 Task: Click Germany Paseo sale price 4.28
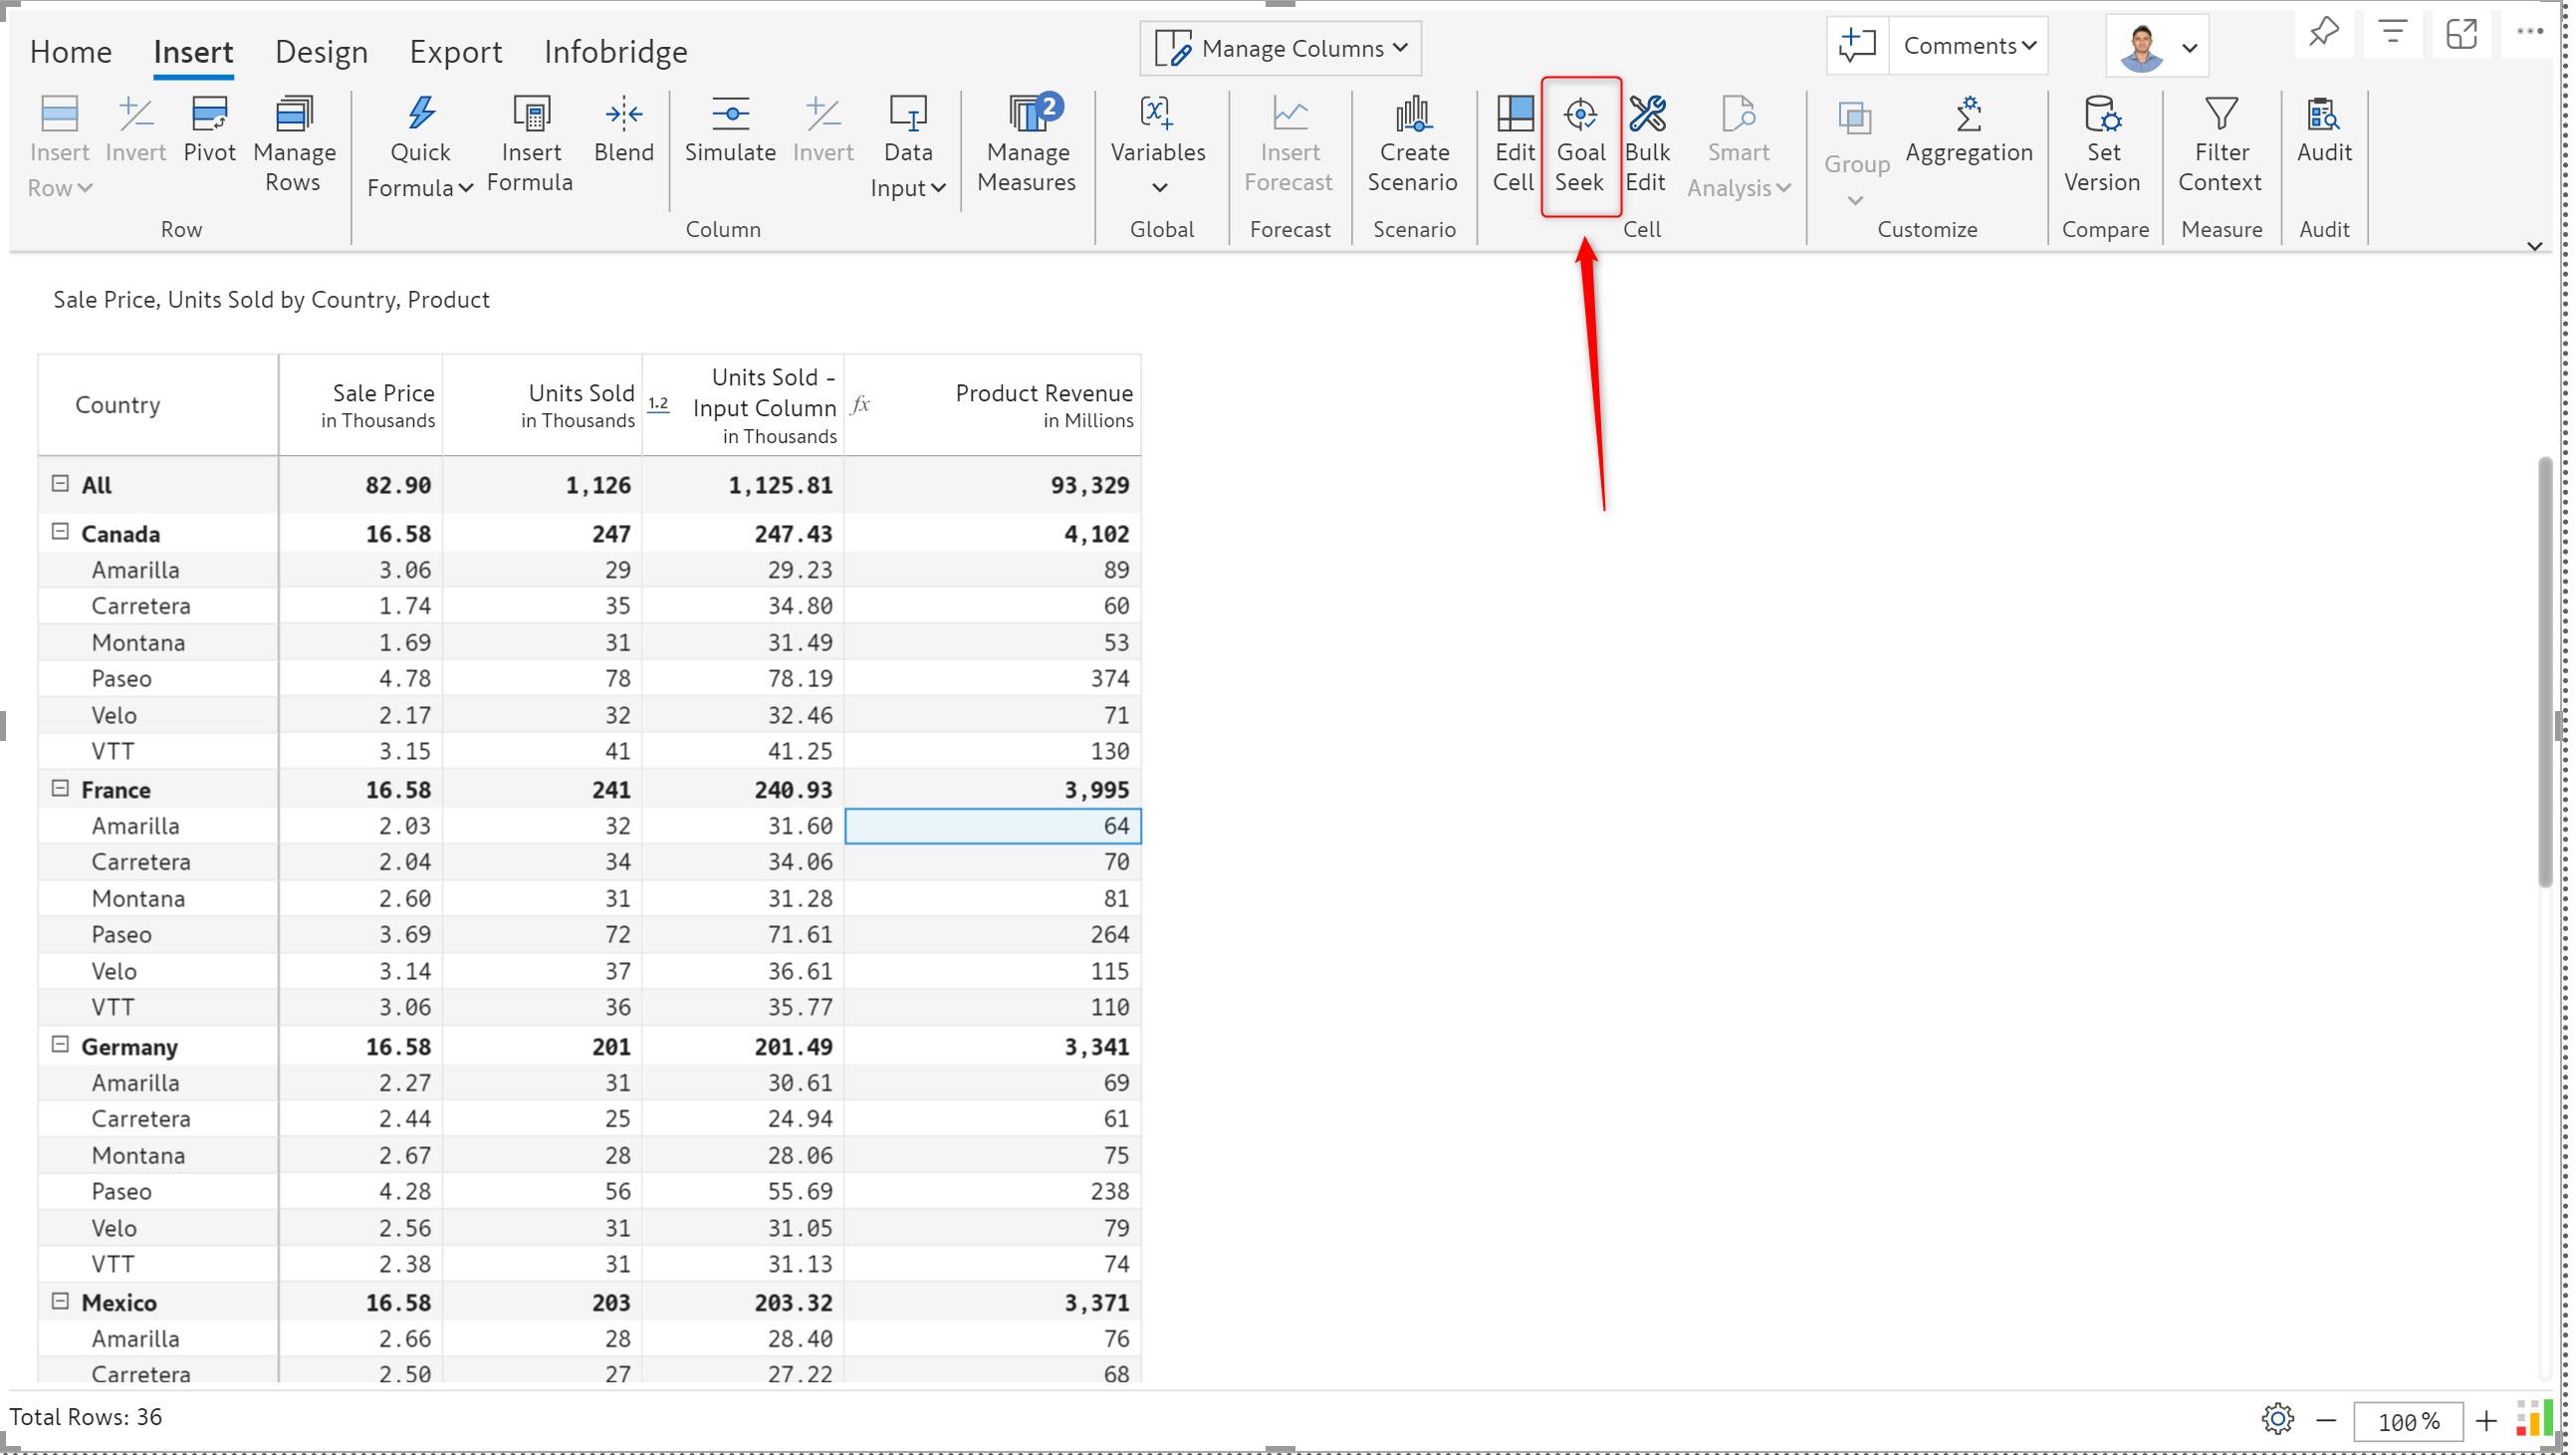[361, 1191]
